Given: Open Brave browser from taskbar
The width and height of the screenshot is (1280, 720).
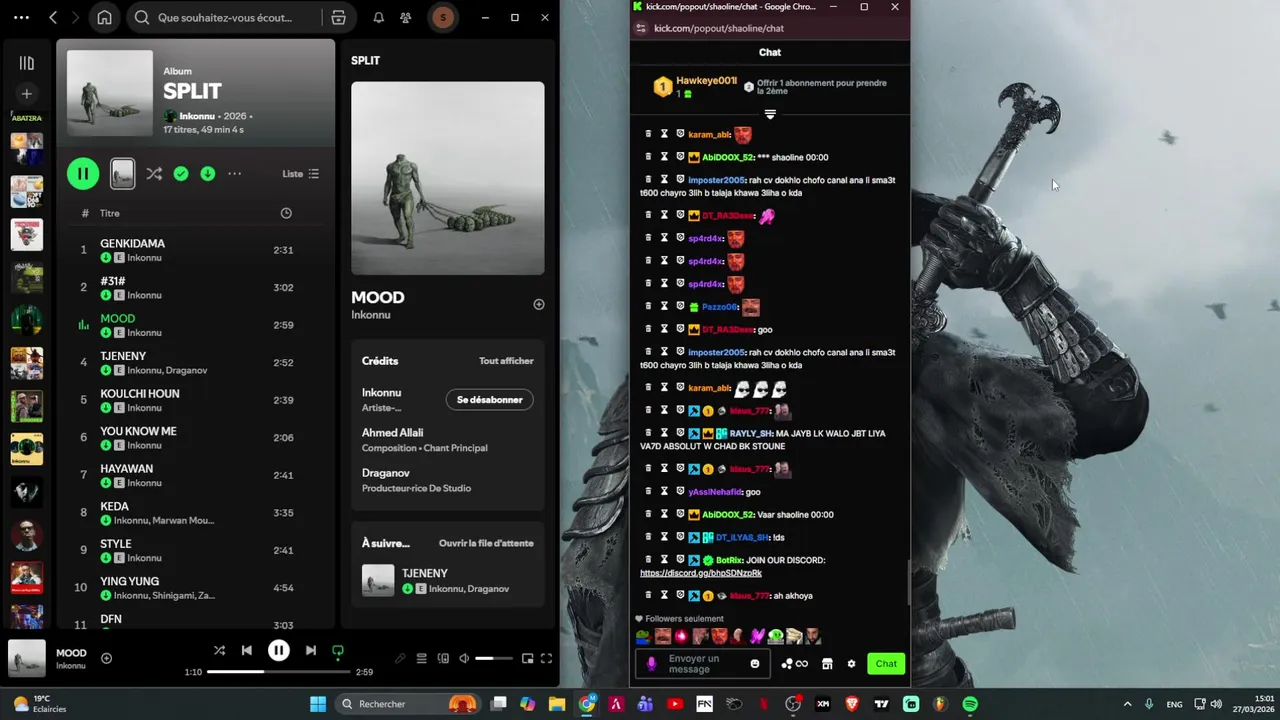Looking at the screenshot, I should (852, 704).
